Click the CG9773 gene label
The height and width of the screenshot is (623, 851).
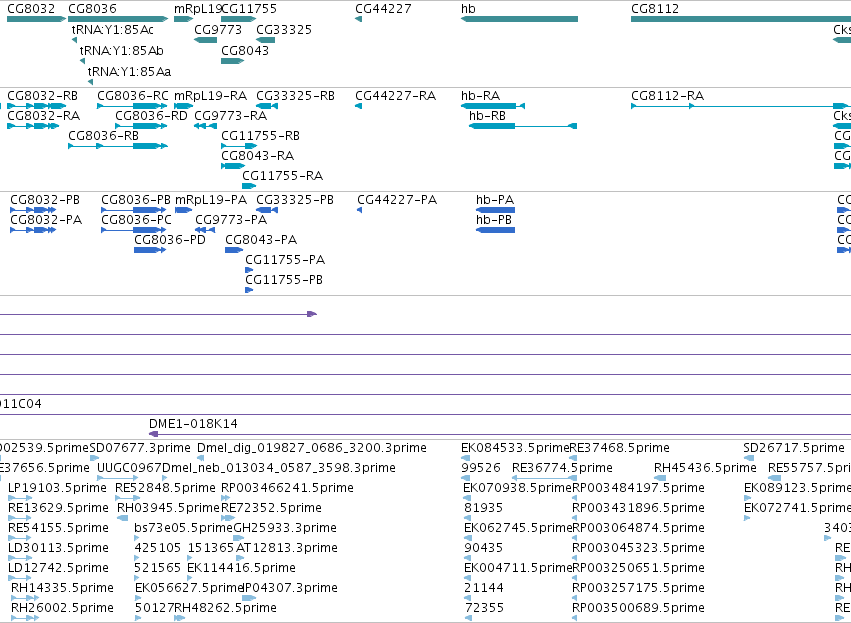[x=218, y=29]
